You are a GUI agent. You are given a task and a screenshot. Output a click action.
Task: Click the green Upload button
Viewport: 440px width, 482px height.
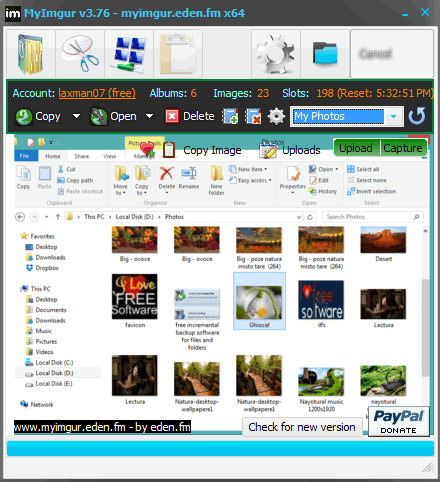point(356,148)
